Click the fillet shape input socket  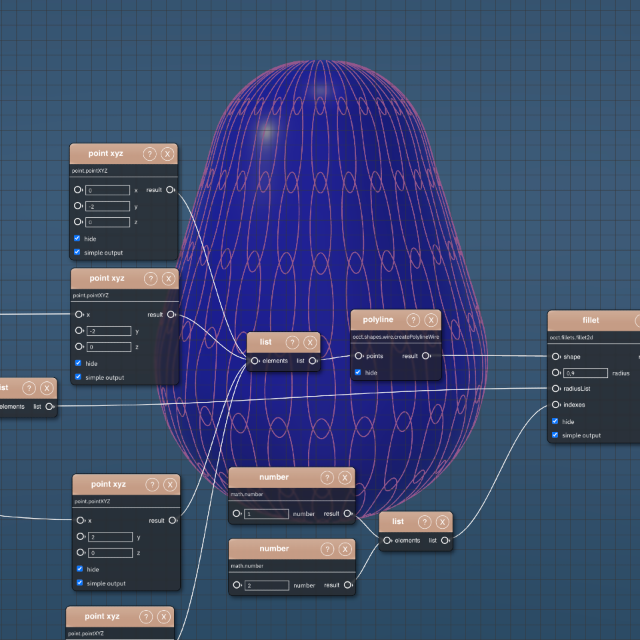556,357
